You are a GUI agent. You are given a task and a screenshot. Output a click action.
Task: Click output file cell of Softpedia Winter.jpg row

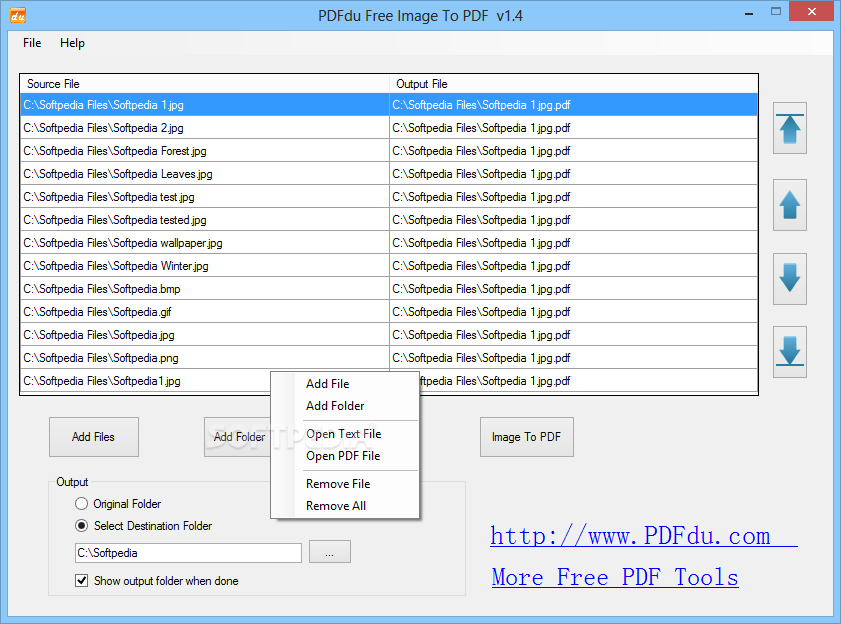coord(573,266)
